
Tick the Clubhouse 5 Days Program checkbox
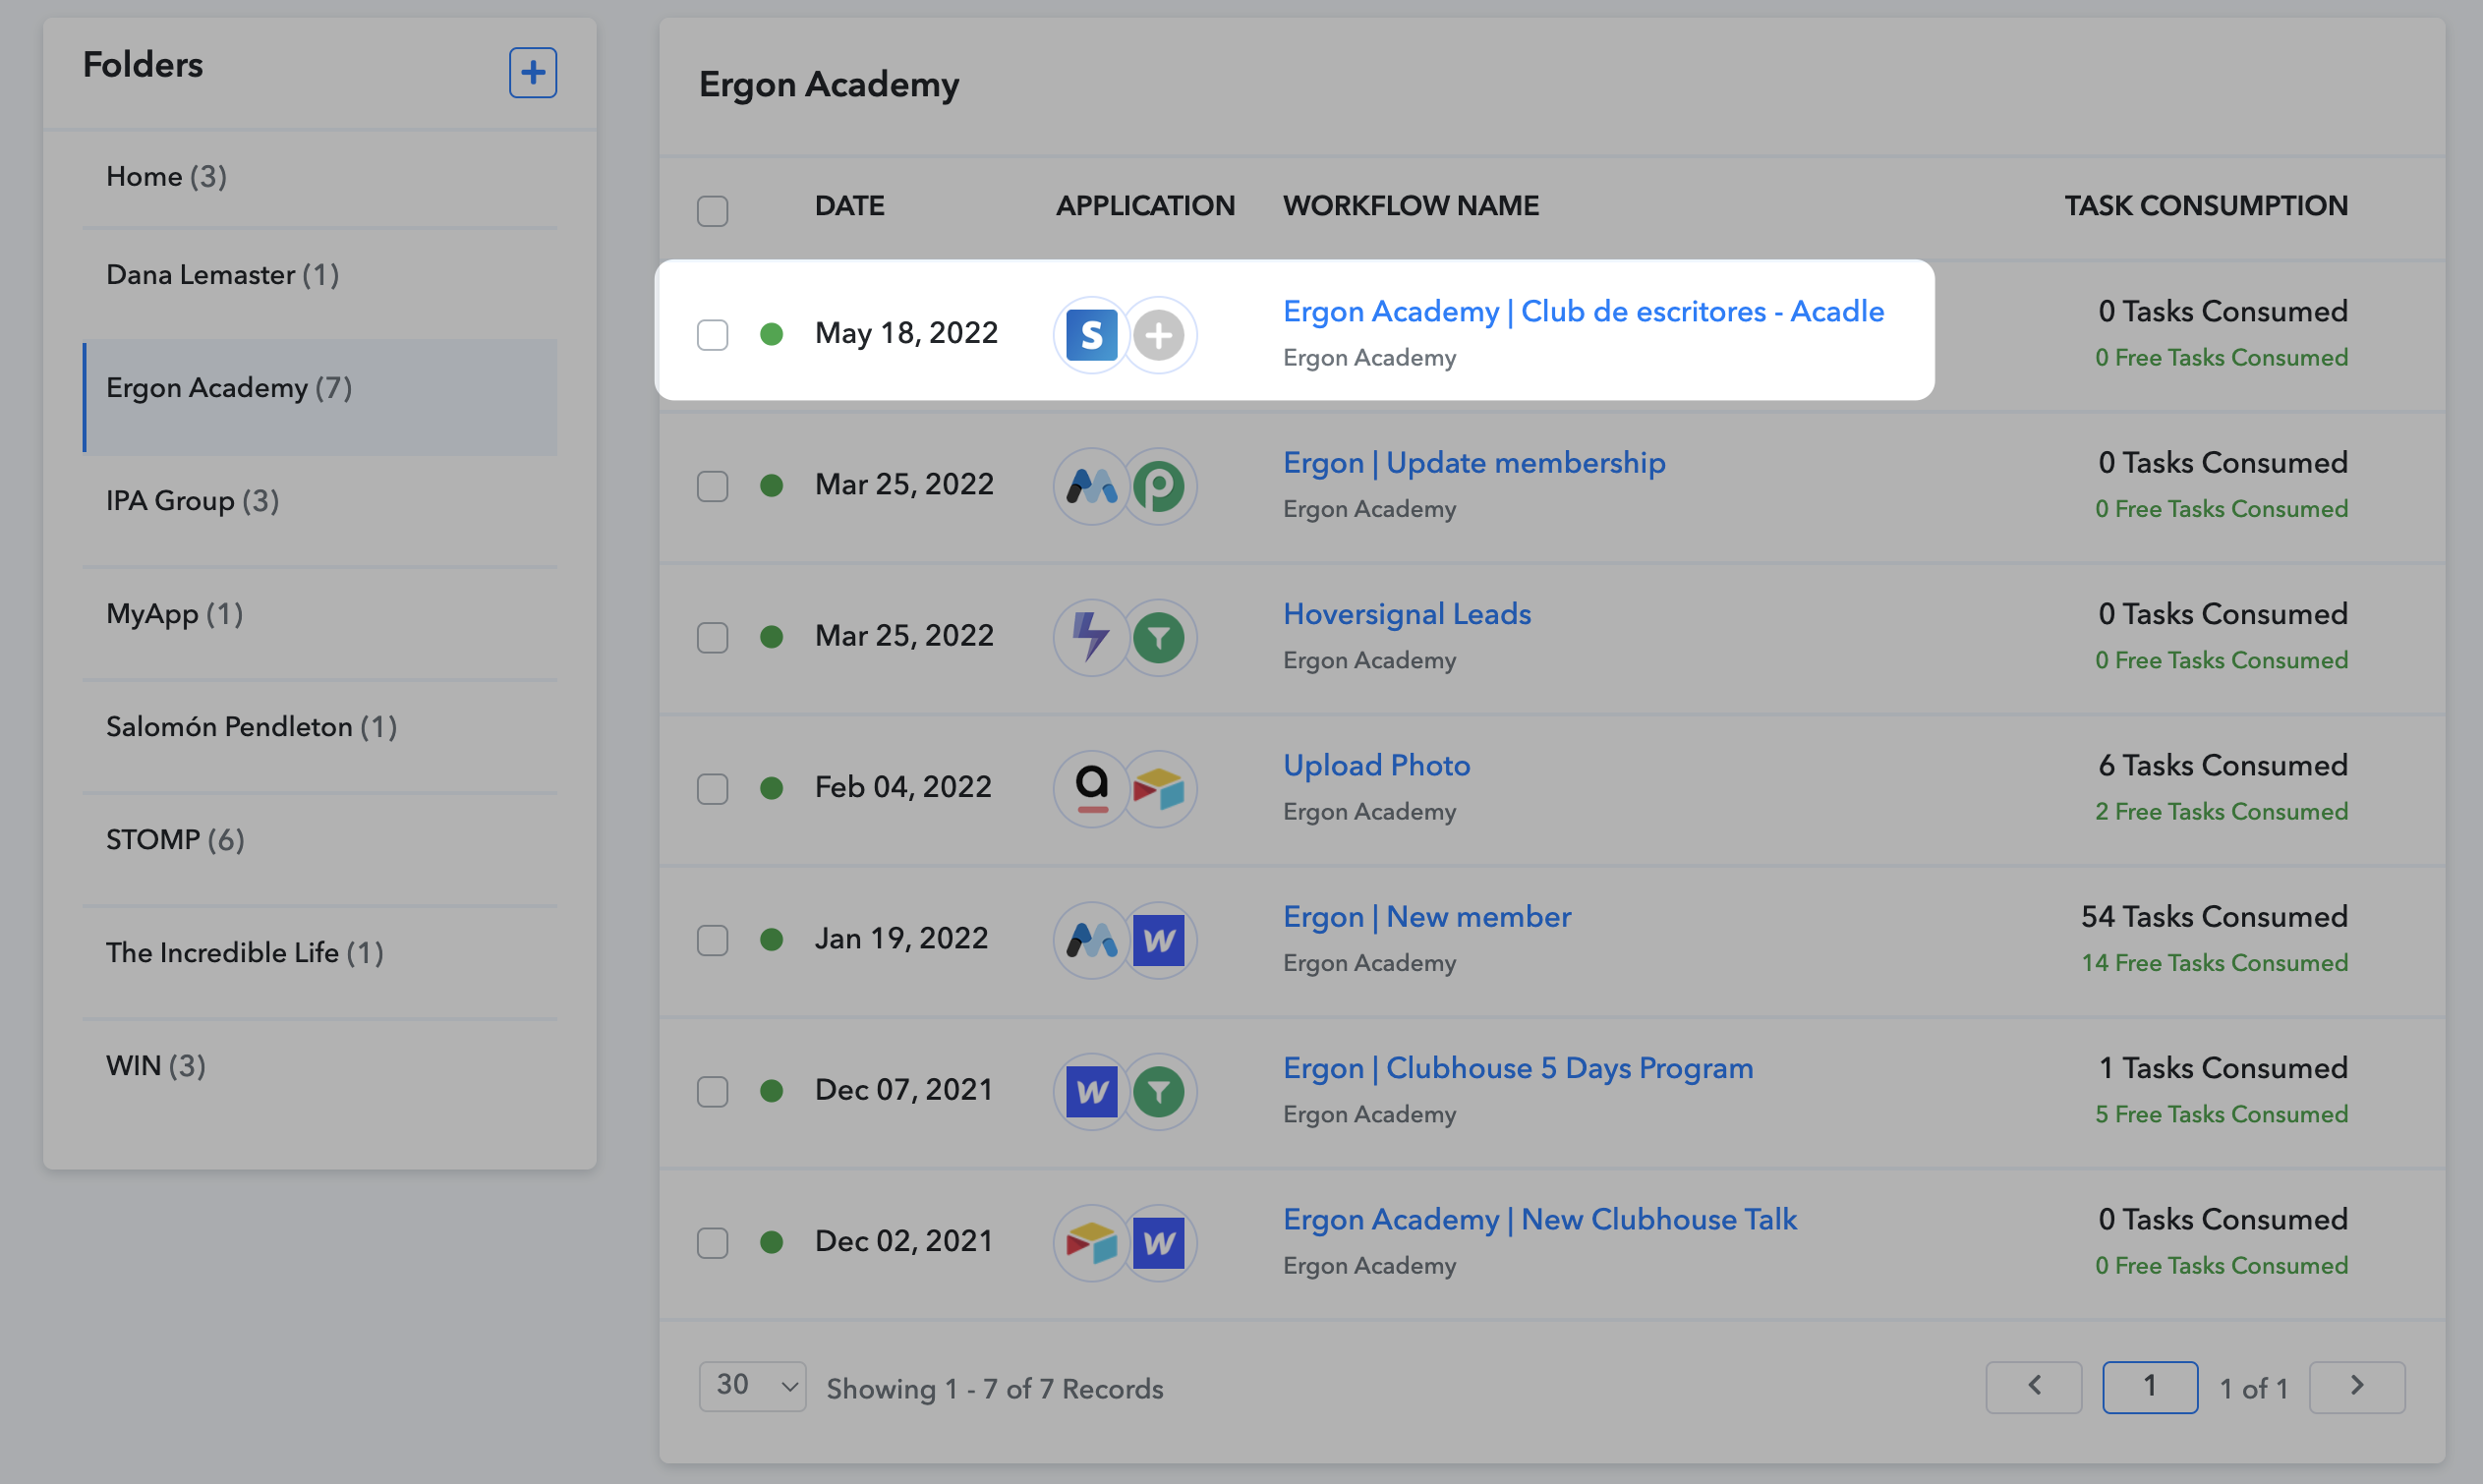[713, 1092]
